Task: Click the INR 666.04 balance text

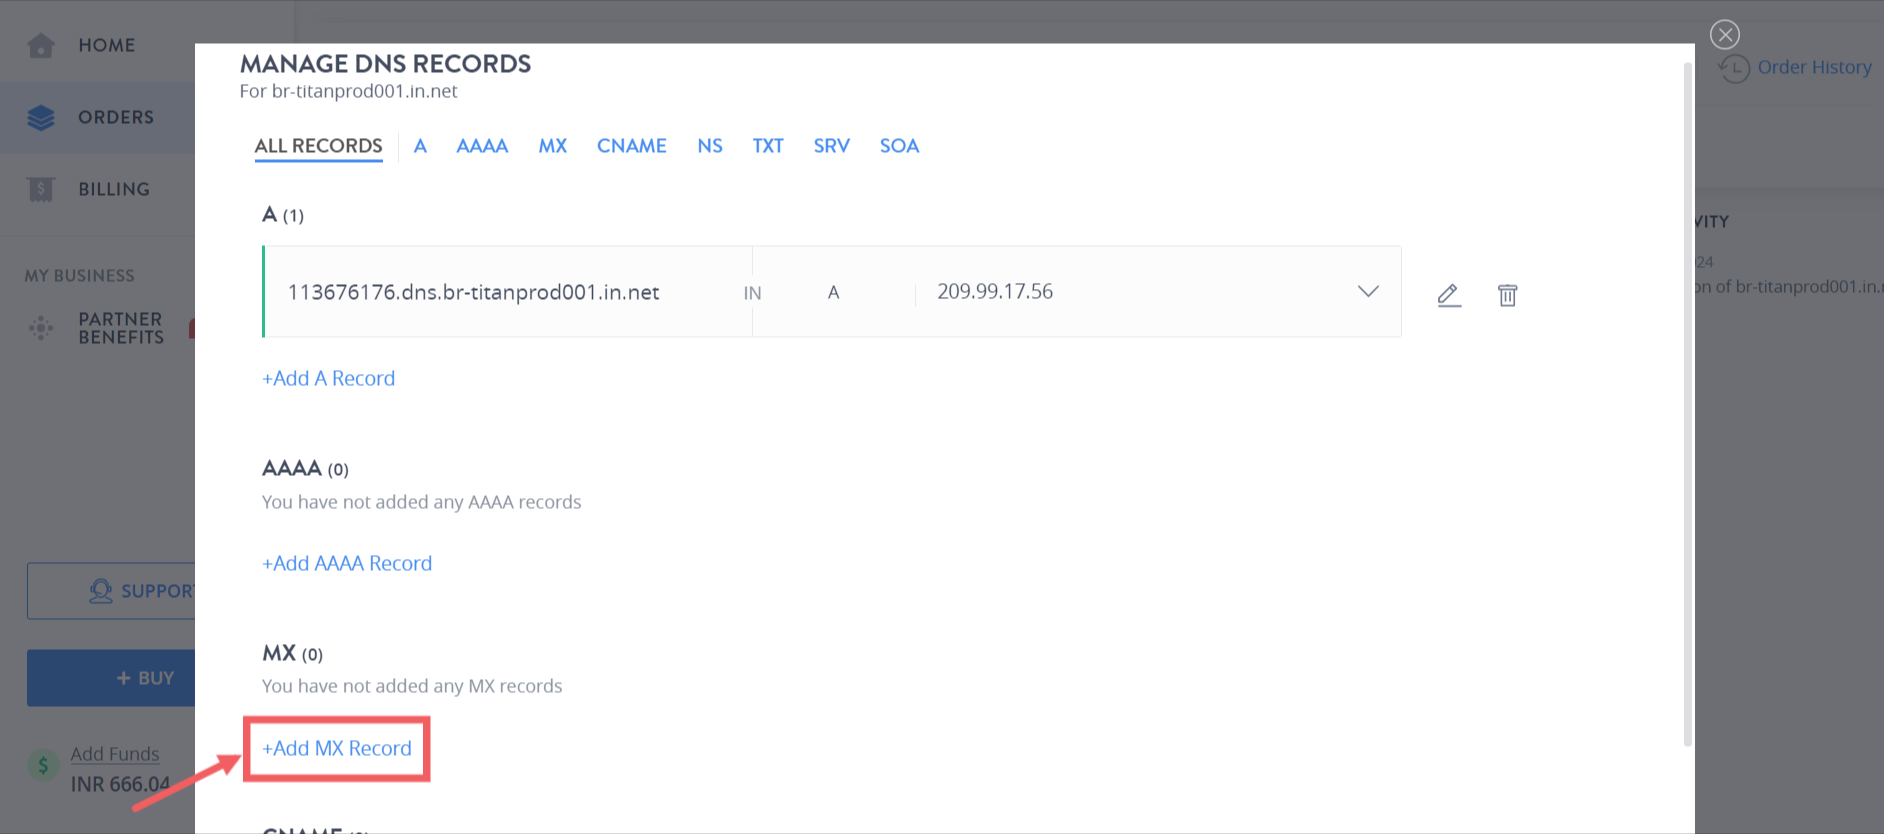Action: tap(120, 784)
